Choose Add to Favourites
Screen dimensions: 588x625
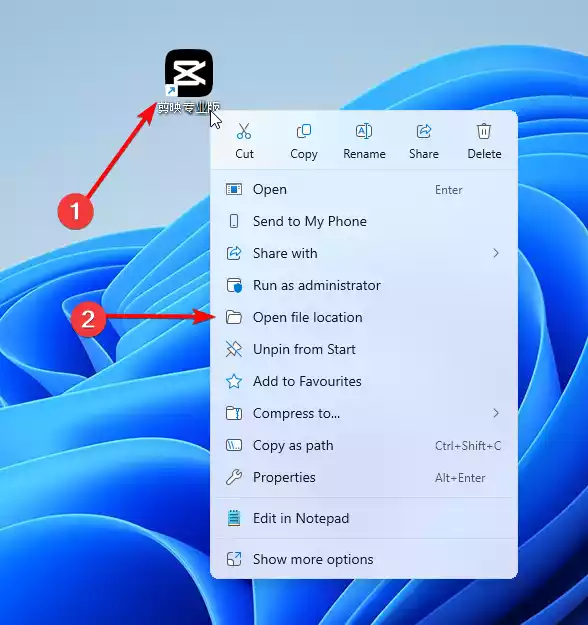pyautogui.click(x=364, y=381)
